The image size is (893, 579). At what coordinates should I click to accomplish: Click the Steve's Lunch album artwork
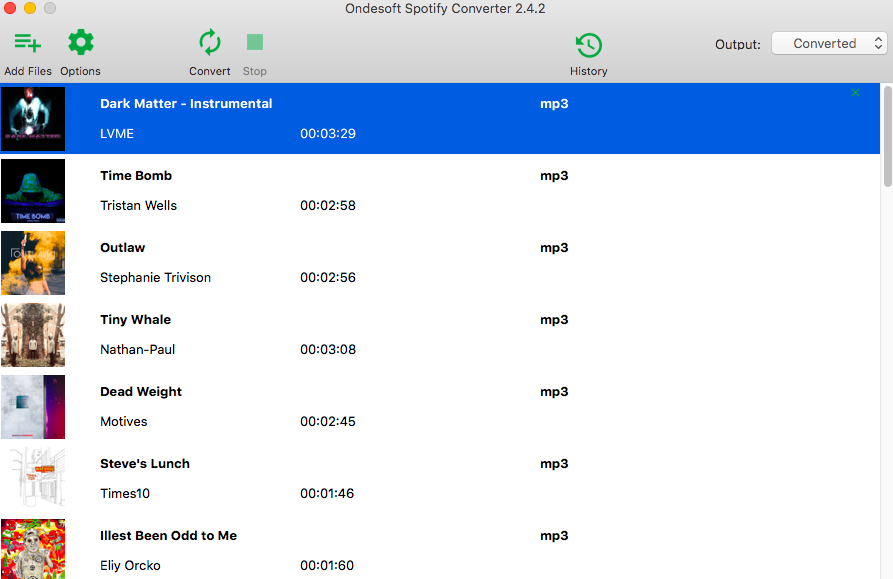pyautogui.click(x=33, y=479)
